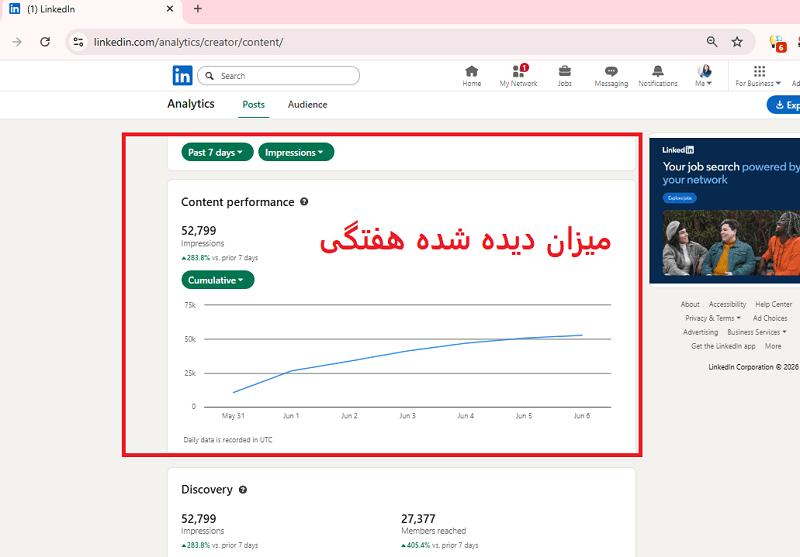Bookmark this page with star icon
This screenshot has height=557, width=800.
coord(737,42)
